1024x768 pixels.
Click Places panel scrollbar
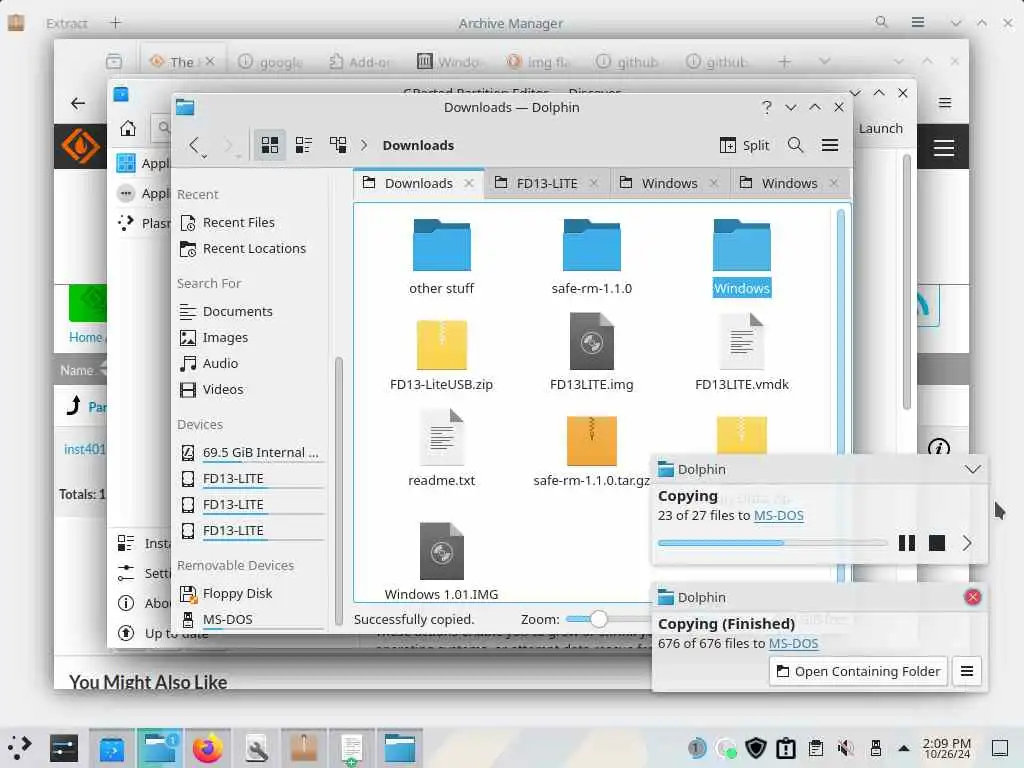click(x=338, y=490)
